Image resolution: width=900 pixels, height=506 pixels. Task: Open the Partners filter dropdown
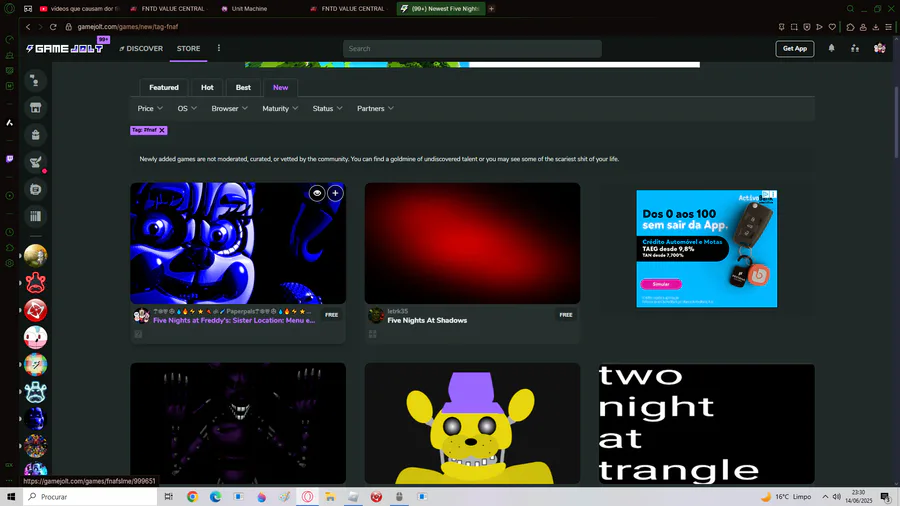(x=375, y=108)
